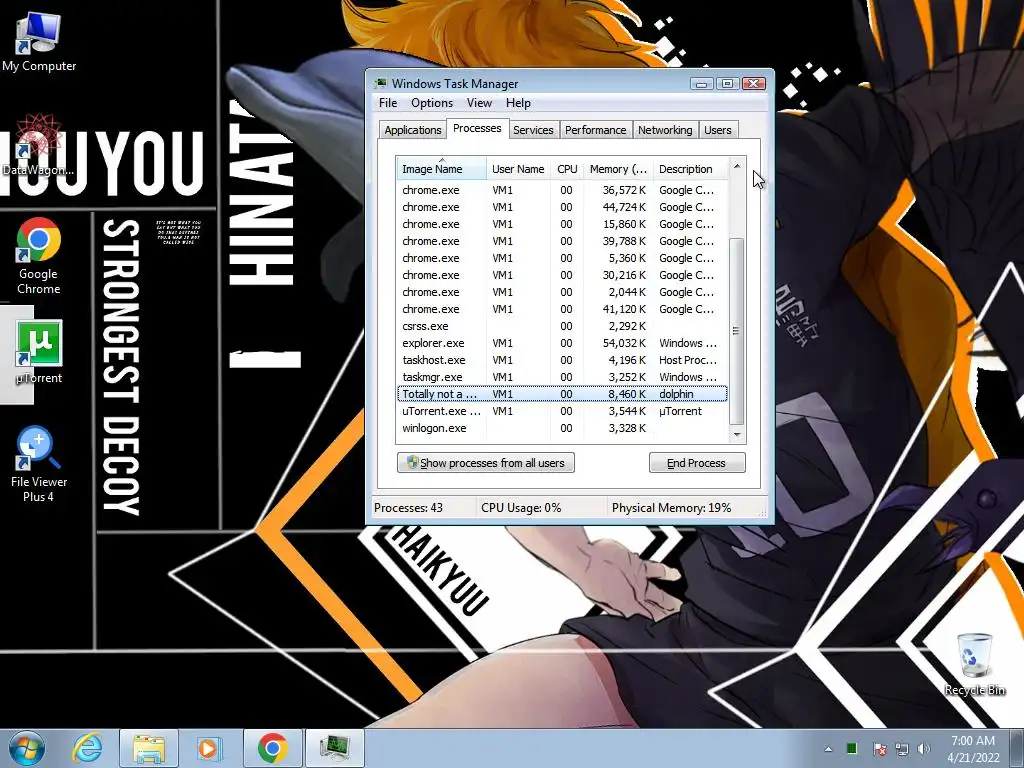Switch to the Services tab
Screen dimensions: 1024x768
[533, 130]
